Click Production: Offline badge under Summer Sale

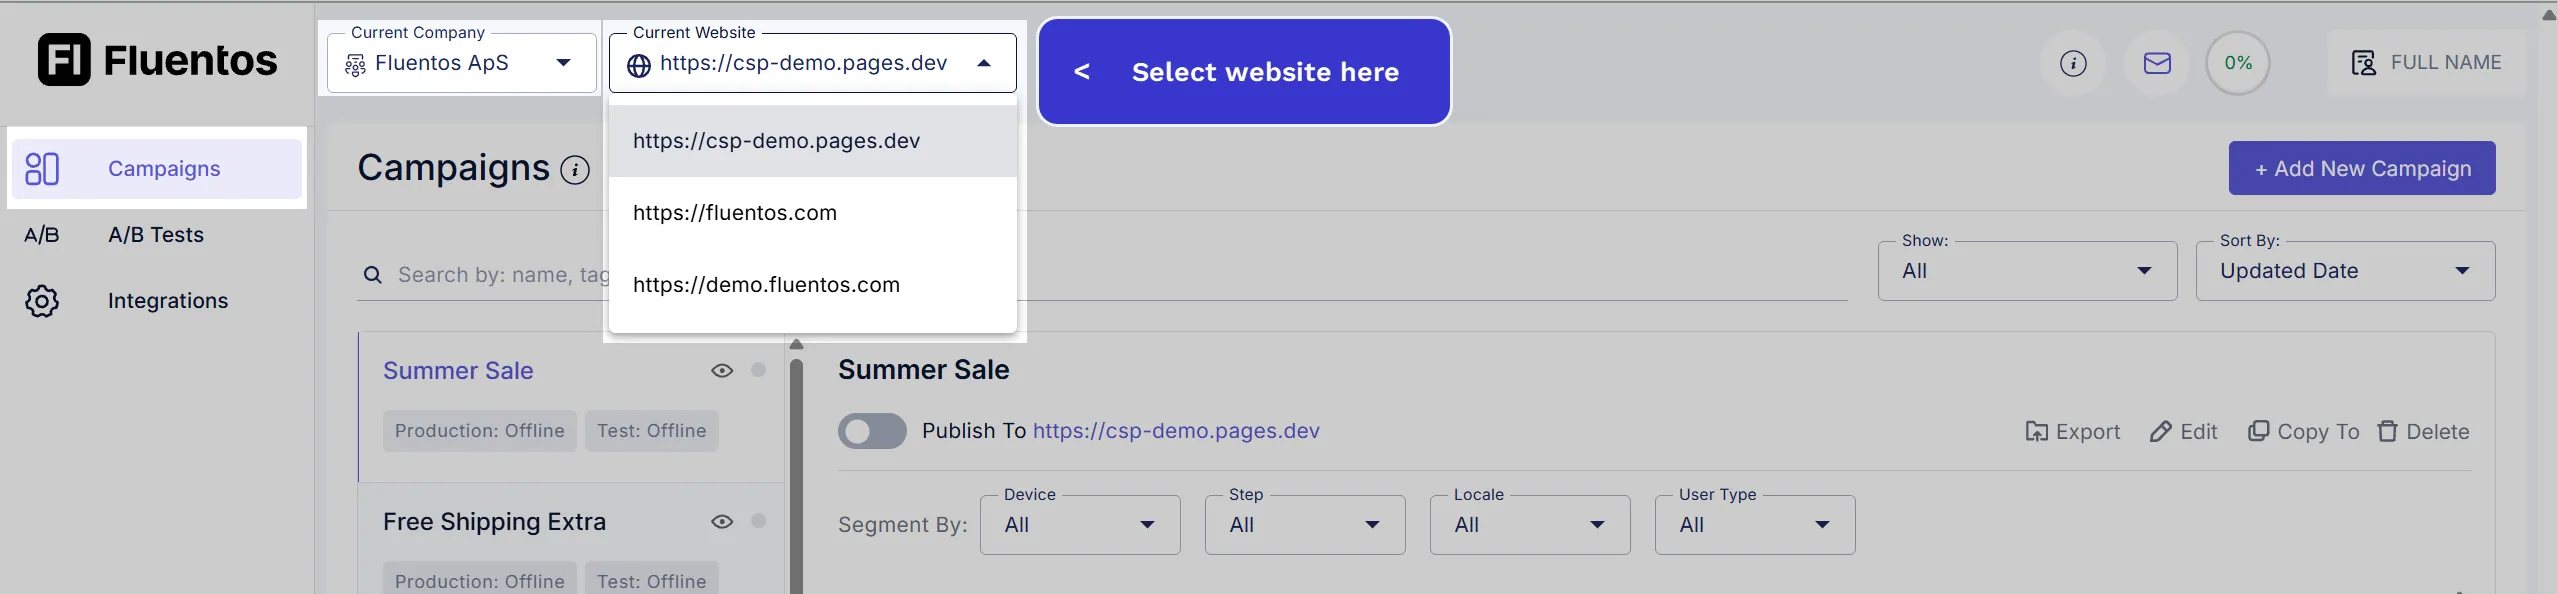click(480, 431)
